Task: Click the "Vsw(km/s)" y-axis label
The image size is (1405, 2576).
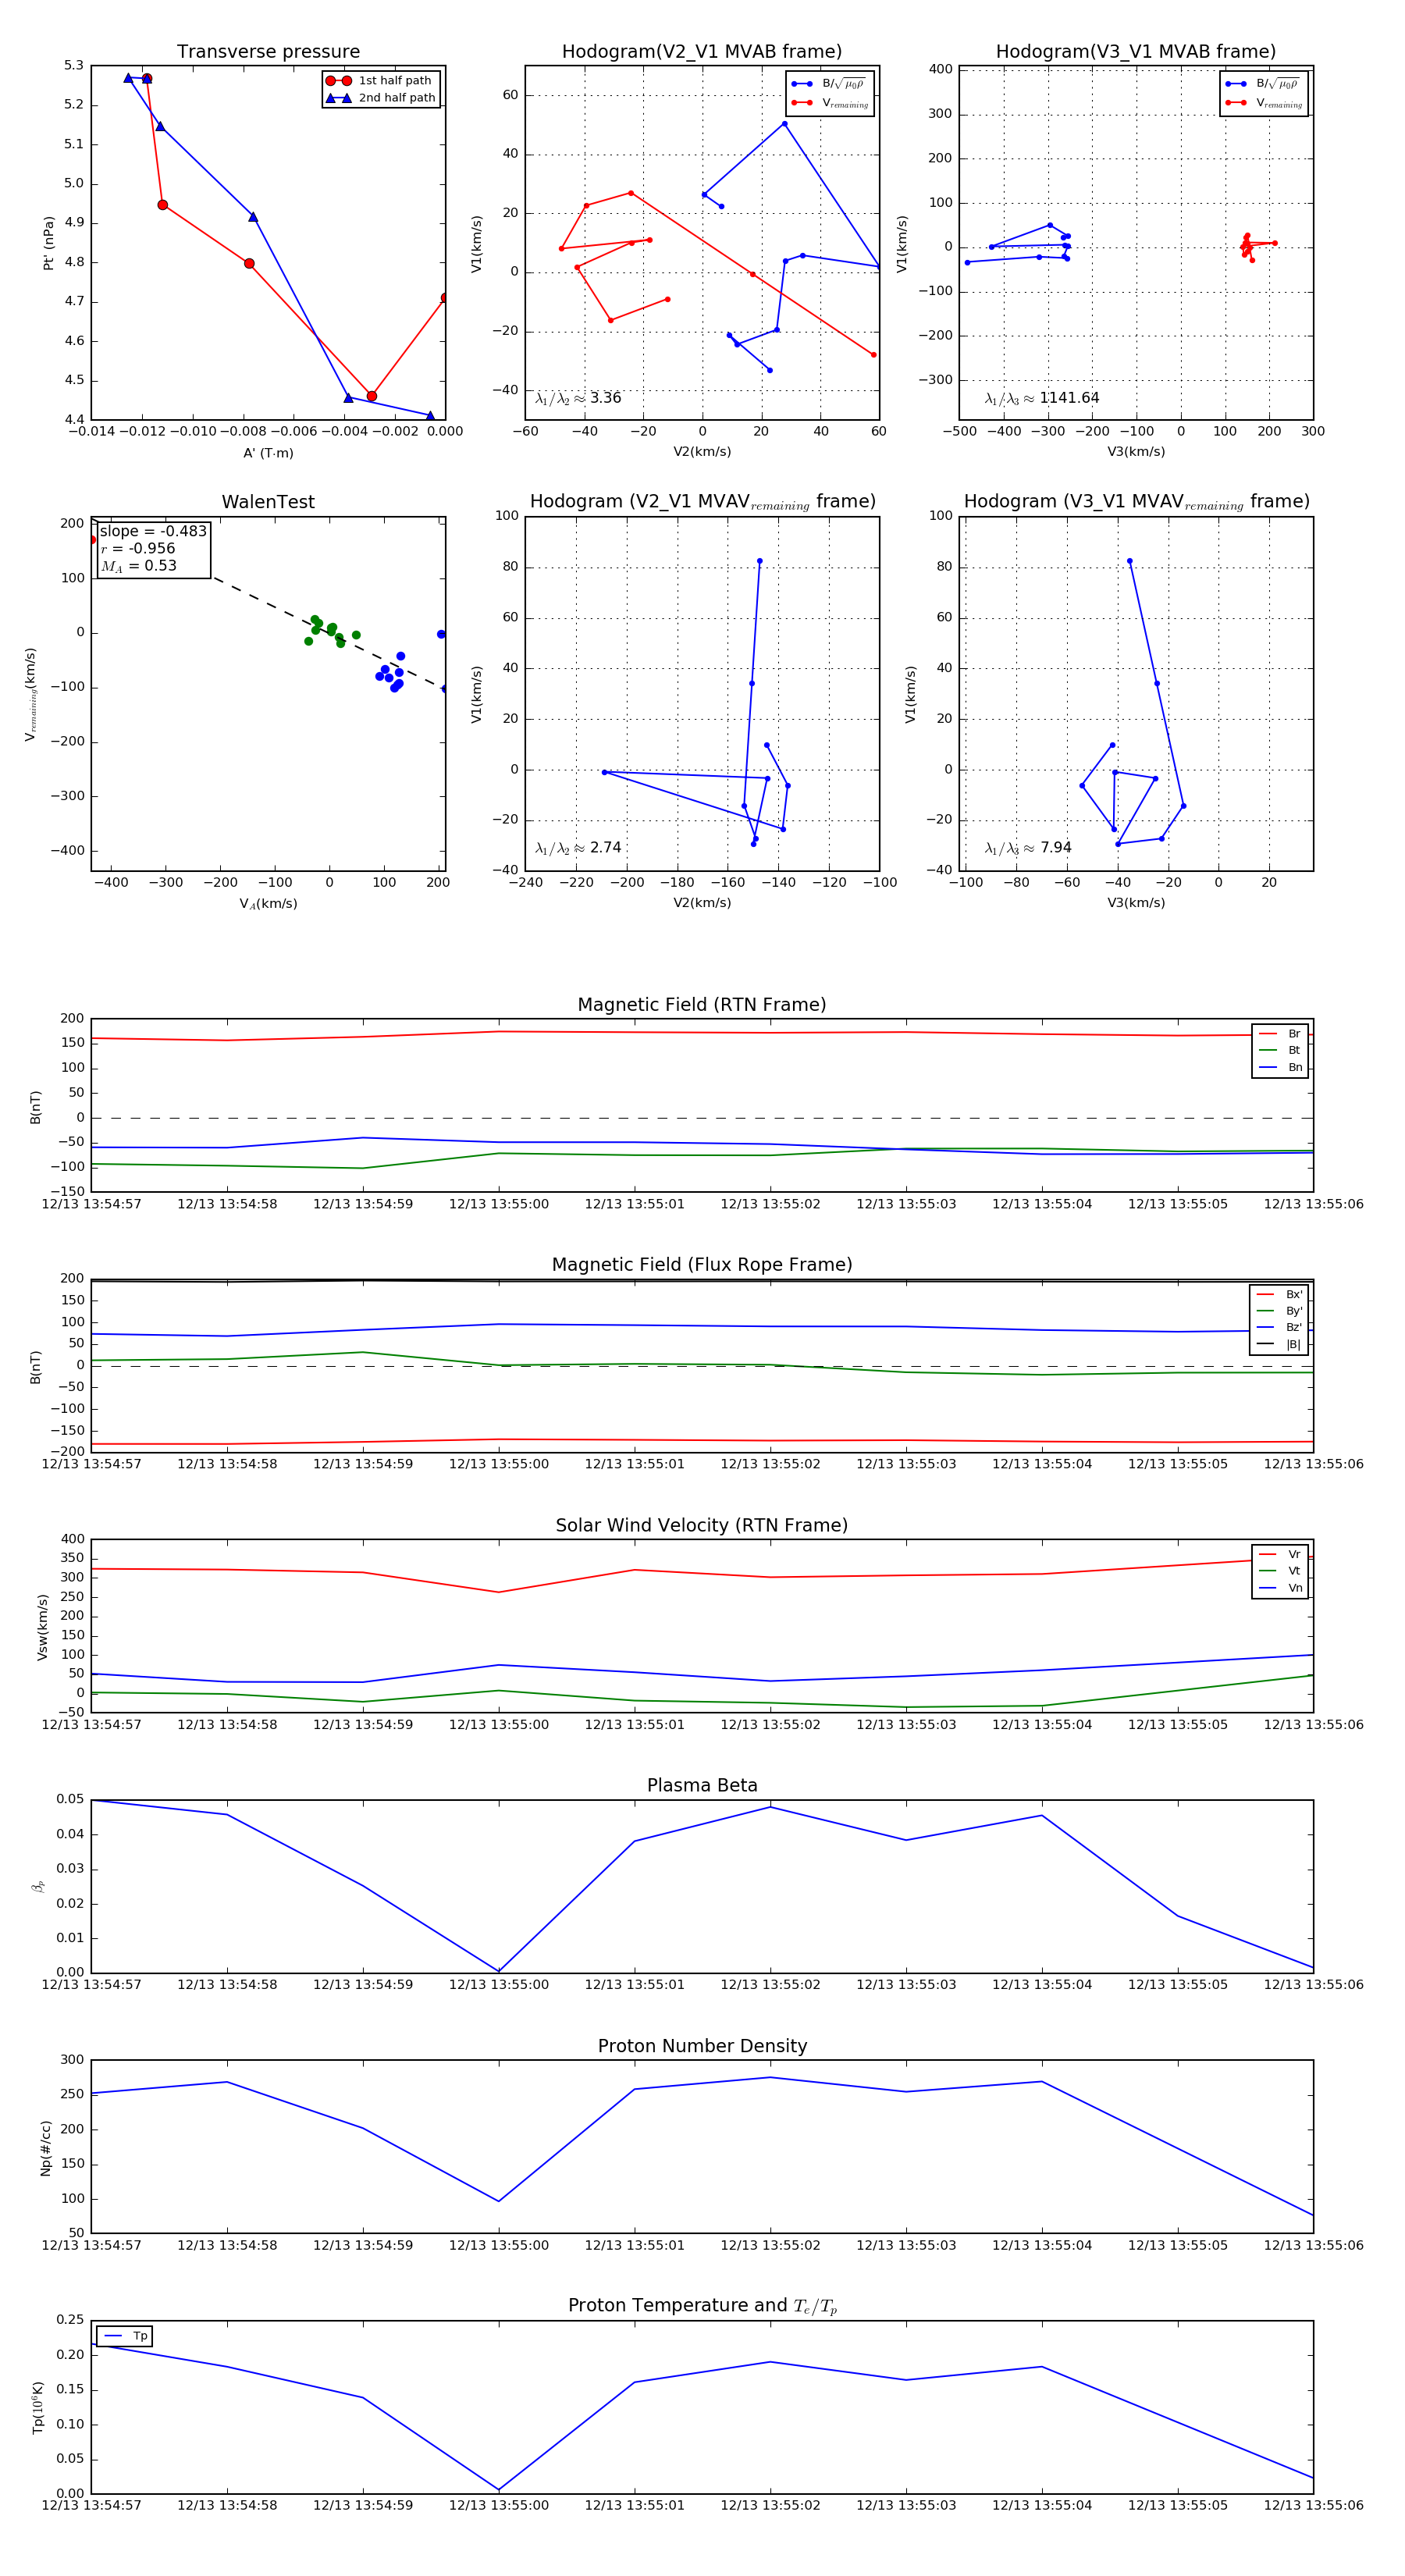Action: point(42,1628)
